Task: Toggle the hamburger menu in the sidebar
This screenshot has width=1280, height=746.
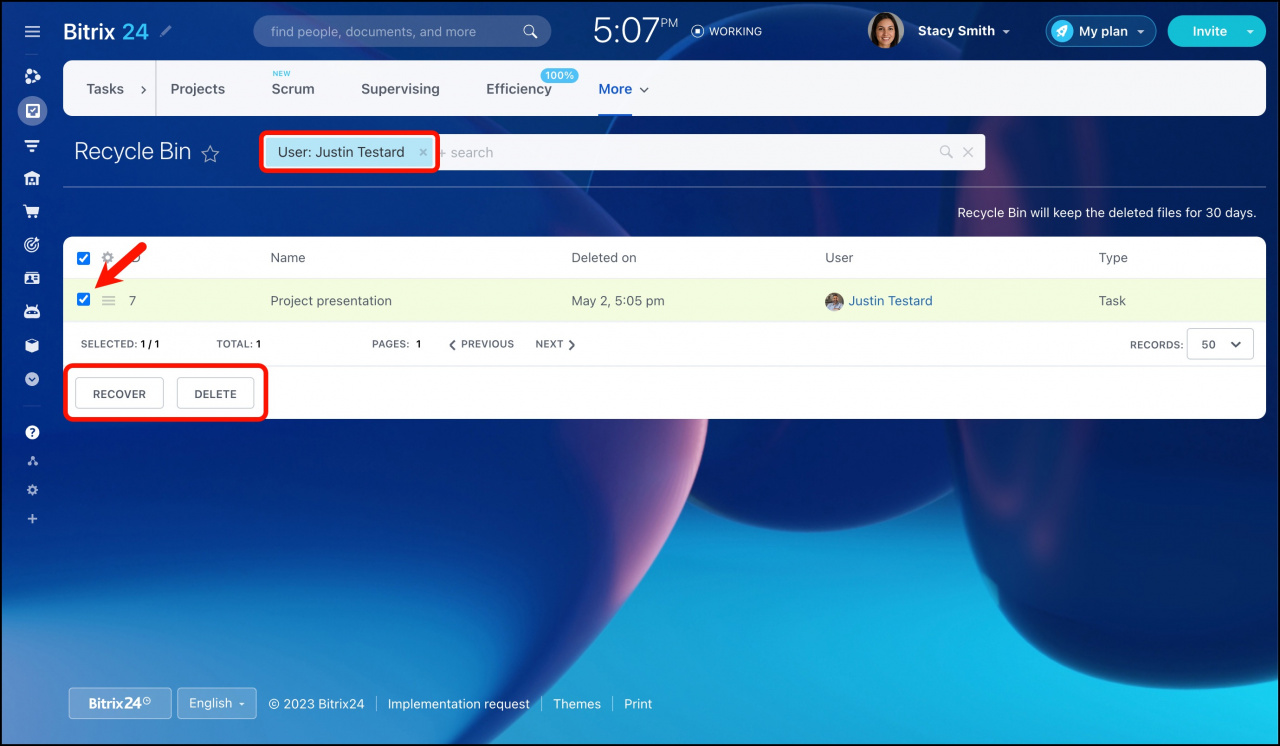Action: 32,32
